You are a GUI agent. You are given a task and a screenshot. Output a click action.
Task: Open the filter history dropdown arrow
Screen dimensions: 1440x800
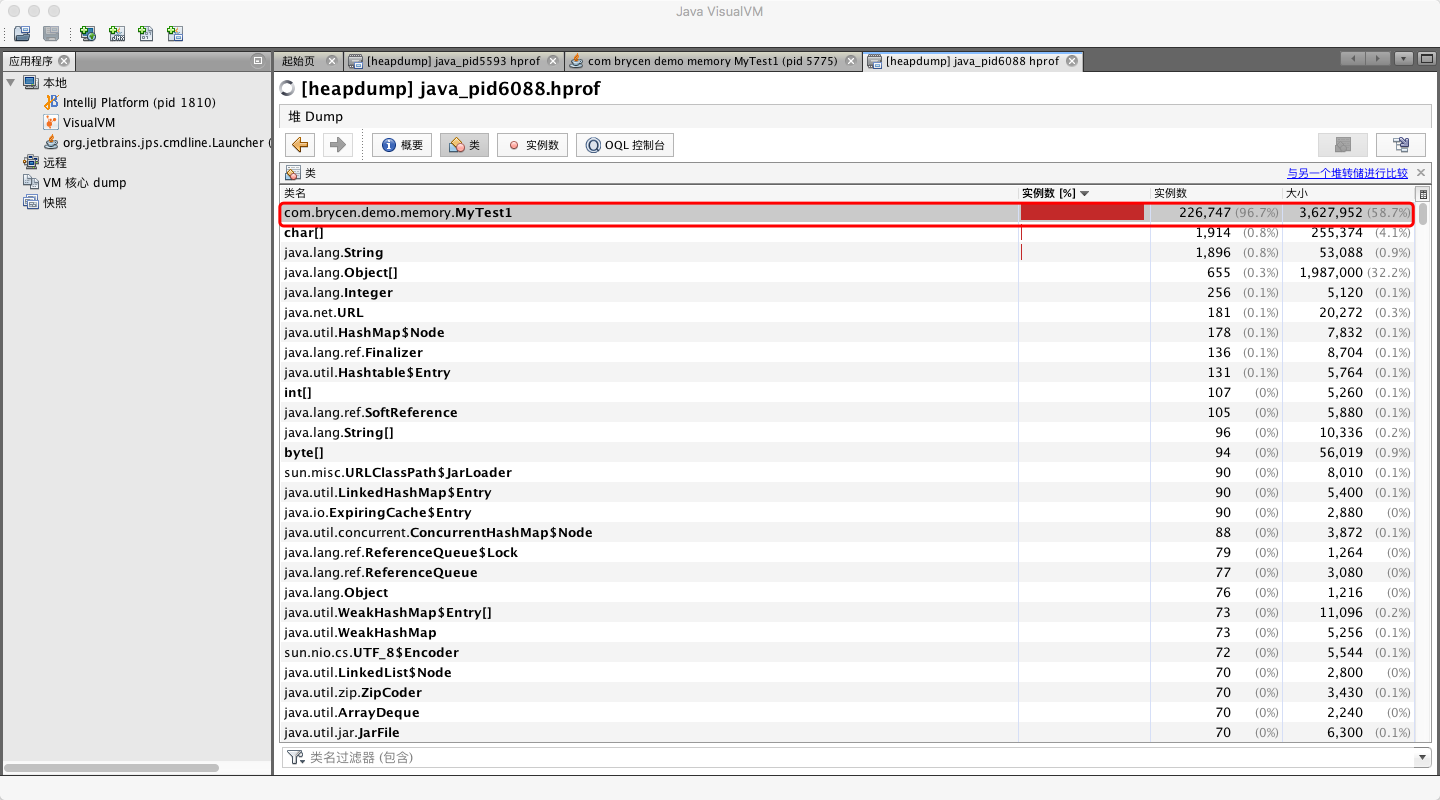tap(1423, 758)
